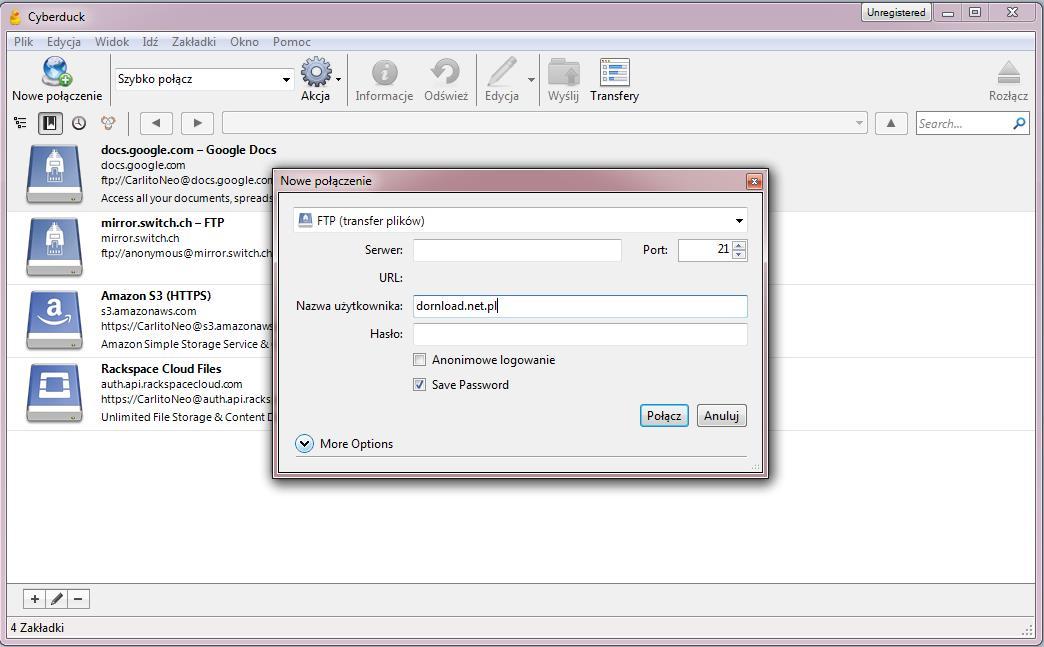This screenshot has width=1044, height=647.
Task: Open the Plik menu
Action: point(23,41)
